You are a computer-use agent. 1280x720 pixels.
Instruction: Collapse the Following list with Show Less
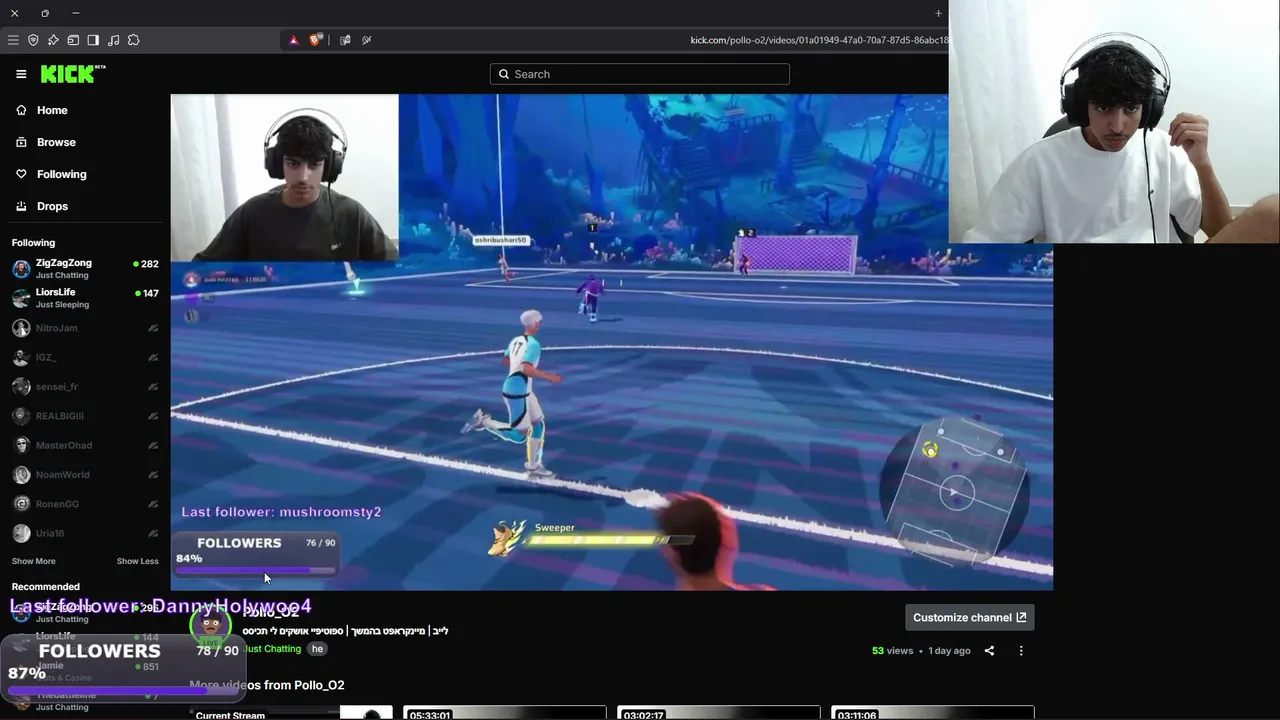[x=138, y=561]
